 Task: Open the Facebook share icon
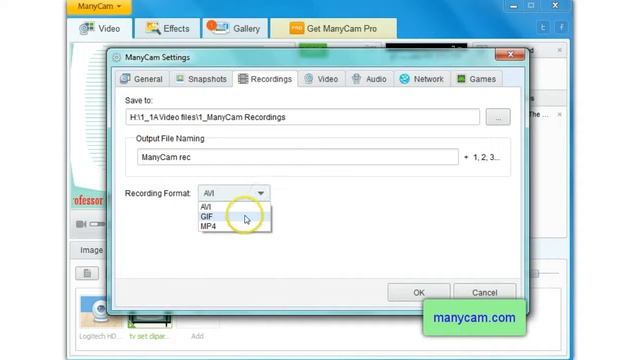click(562, 28)
